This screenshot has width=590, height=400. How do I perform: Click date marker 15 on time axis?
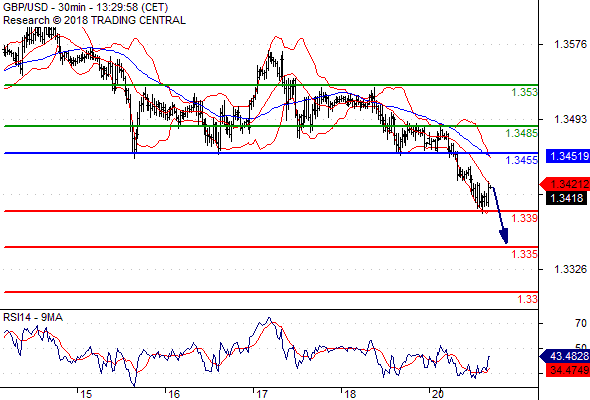(x=86, y=394)
